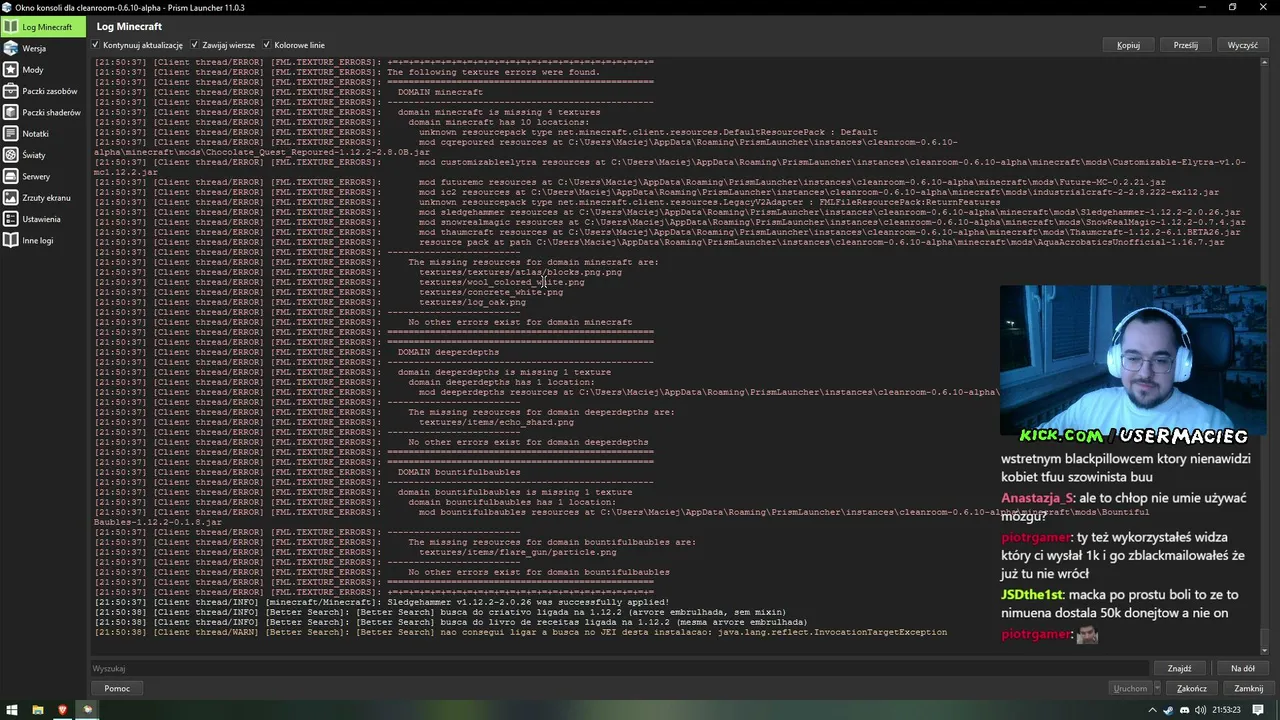This screenshot has height=720, width=1280.
Task: Click the Better Search WARN log line
Action: coord(520,632)
